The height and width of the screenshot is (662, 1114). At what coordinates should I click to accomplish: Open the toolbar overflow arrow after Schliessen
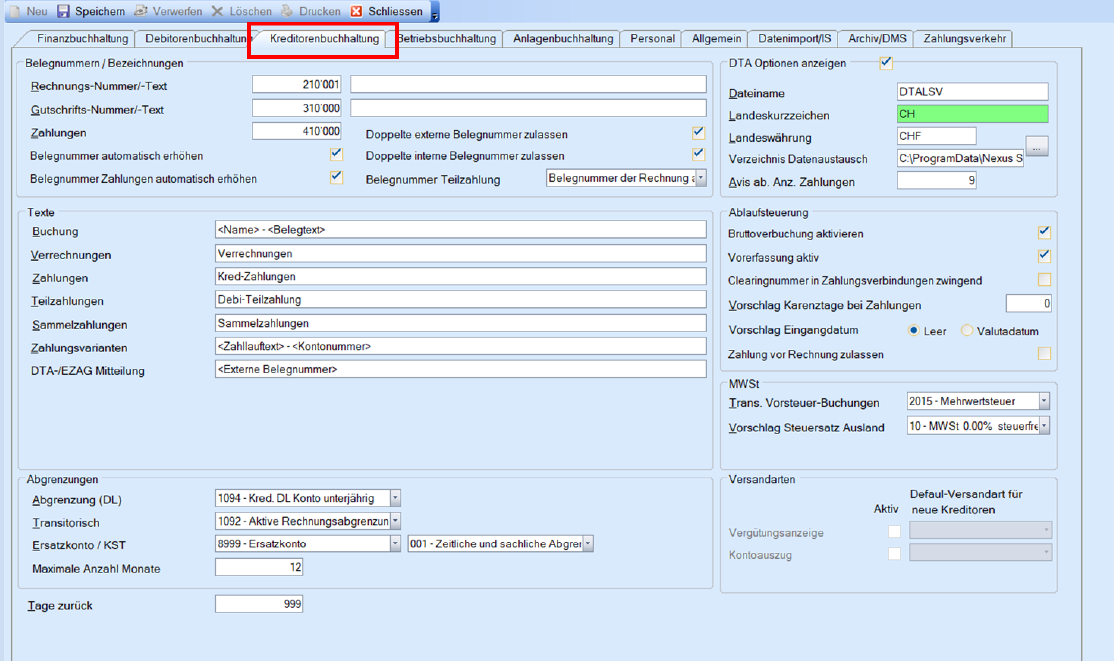(x=435, y=12)
